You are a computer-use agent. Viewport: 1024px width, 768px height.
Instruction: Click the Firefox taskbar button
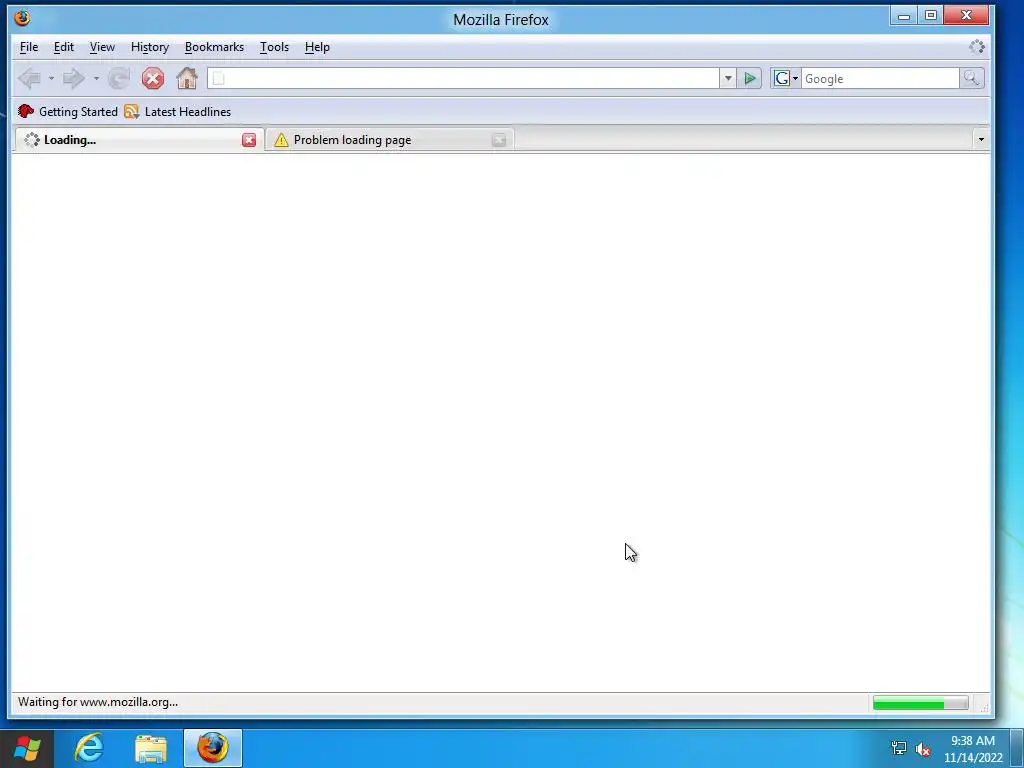coord(213,748)
